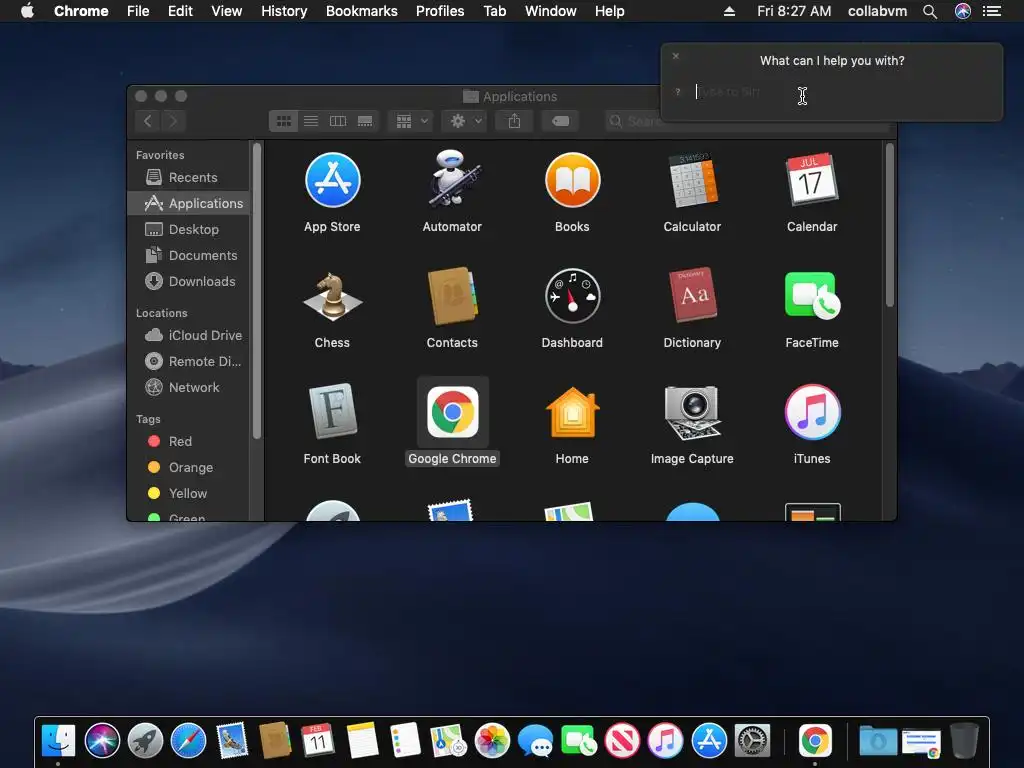
Task: Click the Type to Siri input field
Action: tap(842, 92)
